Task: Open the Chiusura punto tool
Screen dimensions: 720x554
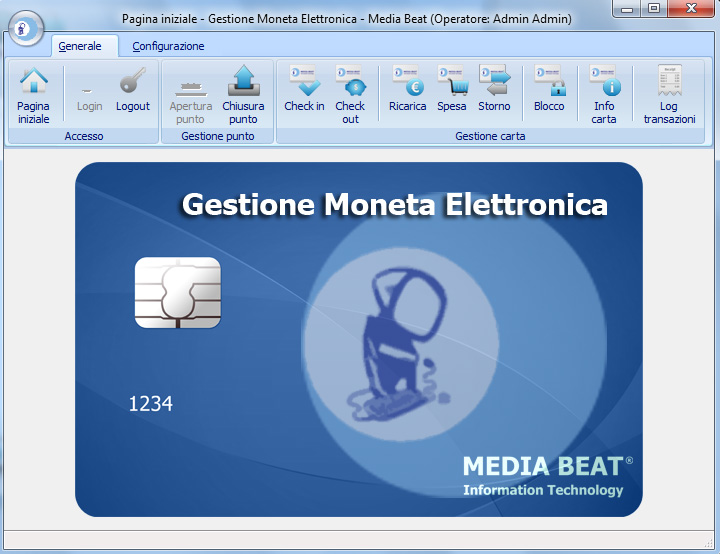Action: pos(243,95)
